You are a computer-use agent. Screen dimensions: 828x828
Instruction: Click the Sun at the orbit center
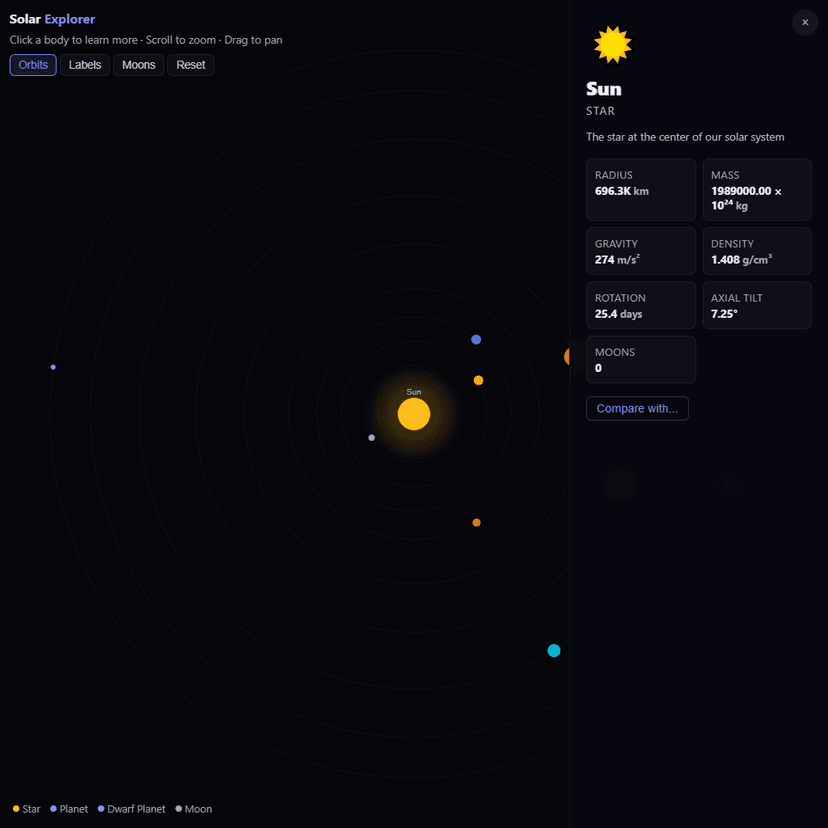(413, 413)
